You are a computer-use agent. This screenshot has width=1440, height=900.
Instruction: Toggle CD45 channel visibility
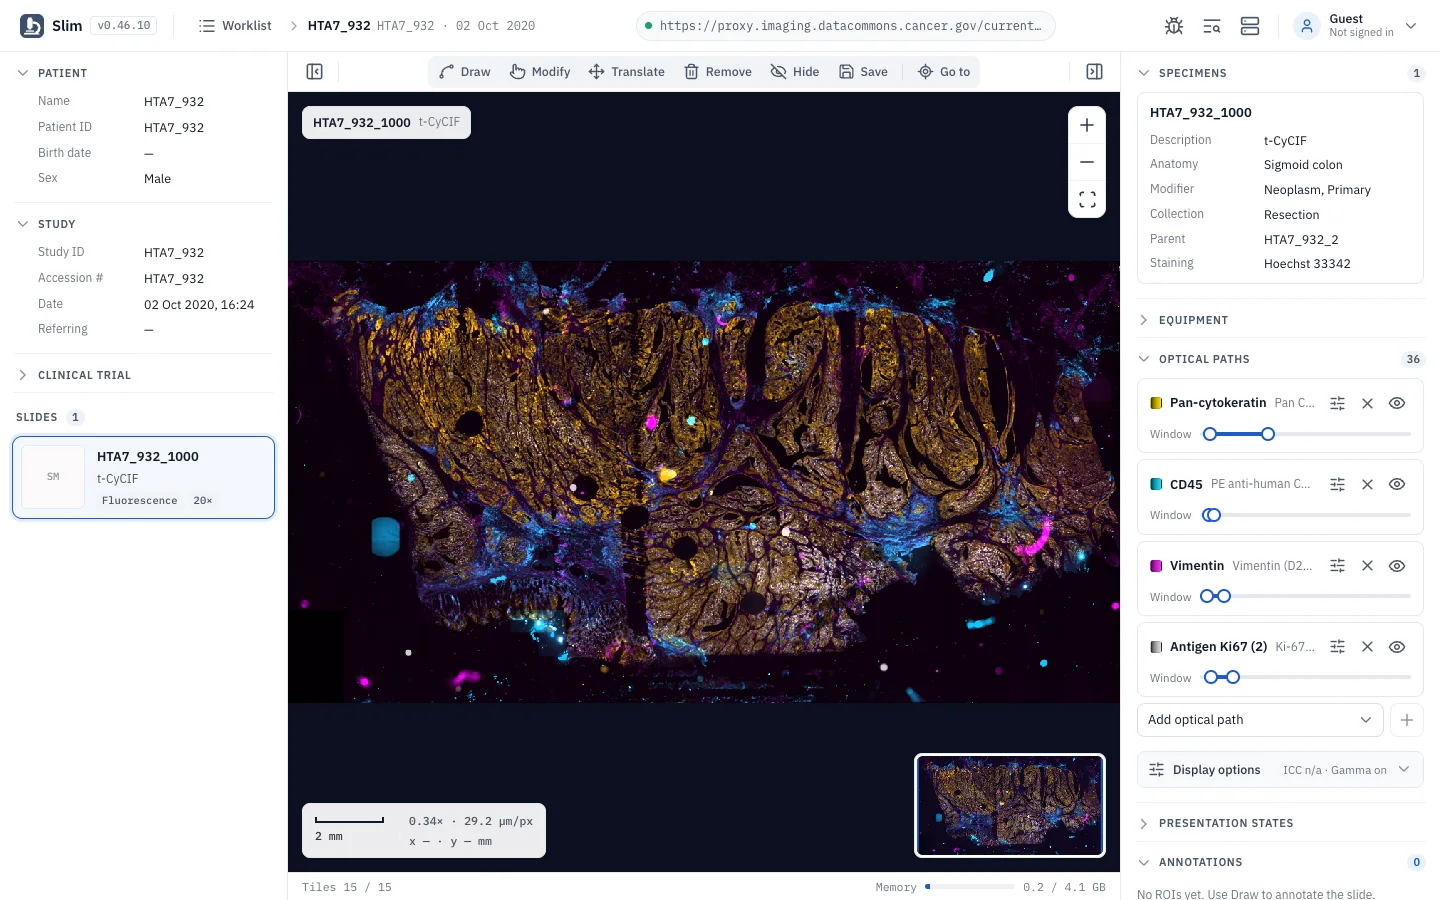[1397, 484]
